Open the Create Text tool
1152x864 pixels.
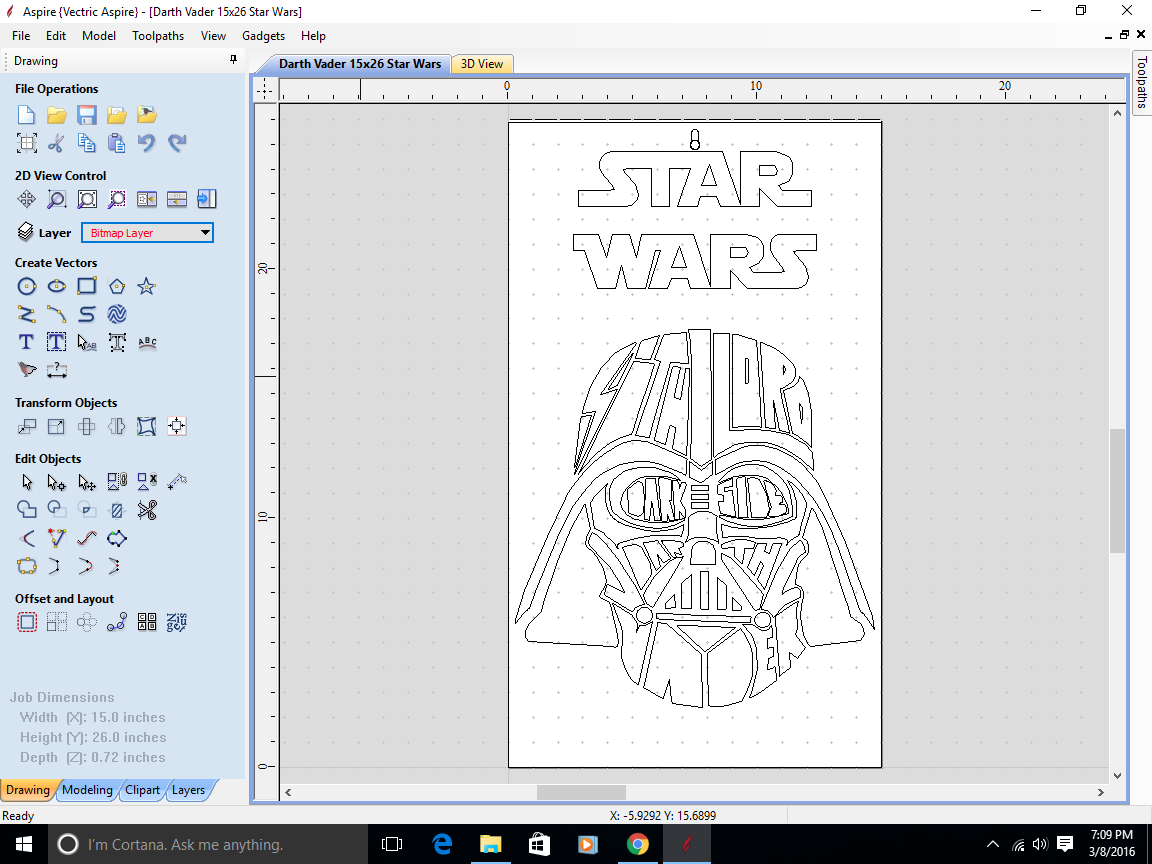(x=26, y=342)
